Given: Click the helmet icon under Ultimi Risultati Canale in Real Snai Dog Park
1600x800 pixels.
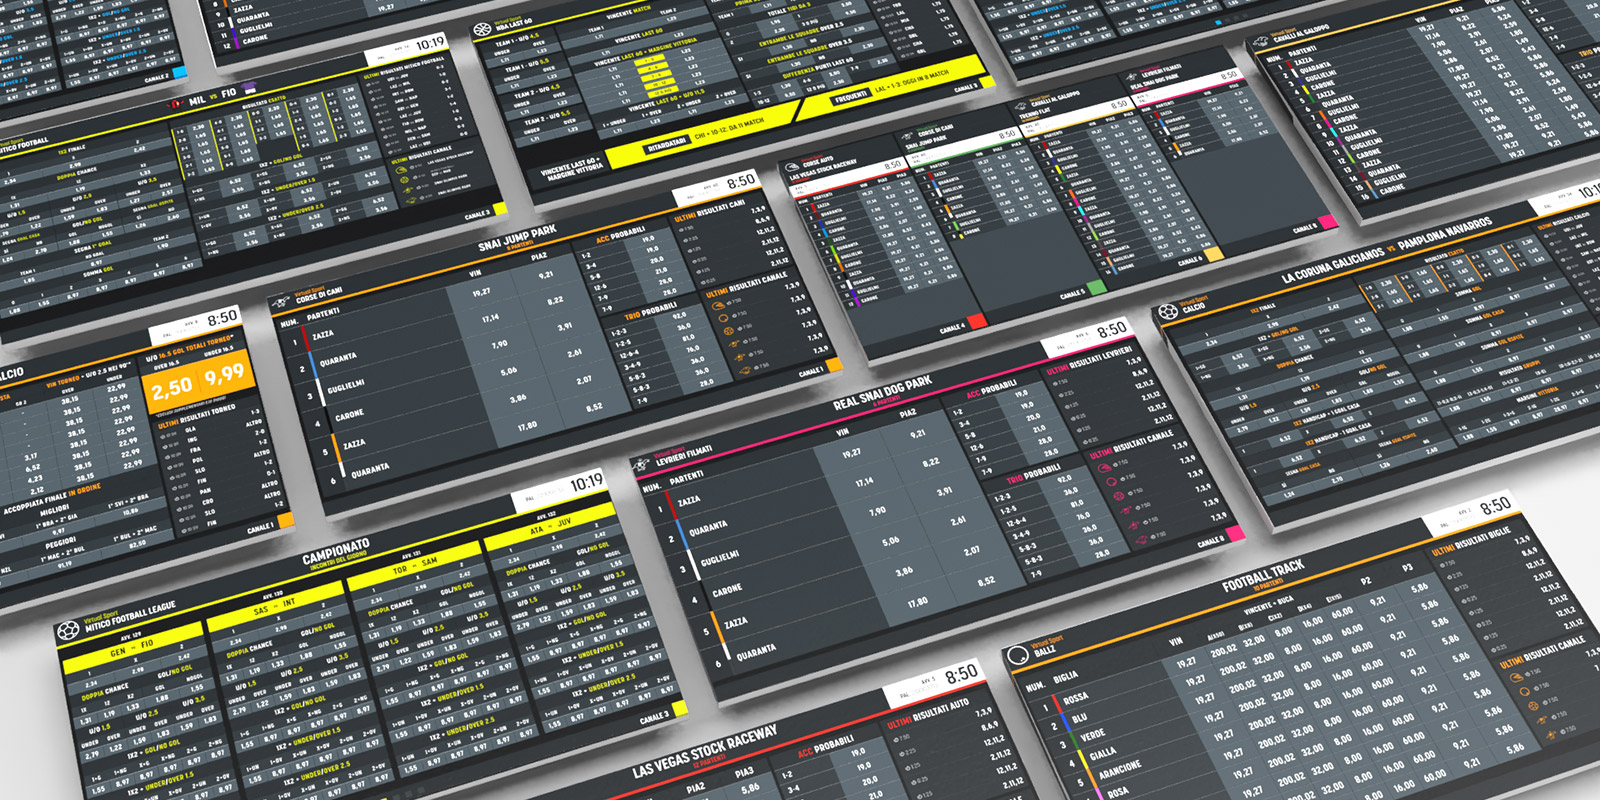Looking at the screenshot, I should pyautogui.click(x=1105, y=468).
